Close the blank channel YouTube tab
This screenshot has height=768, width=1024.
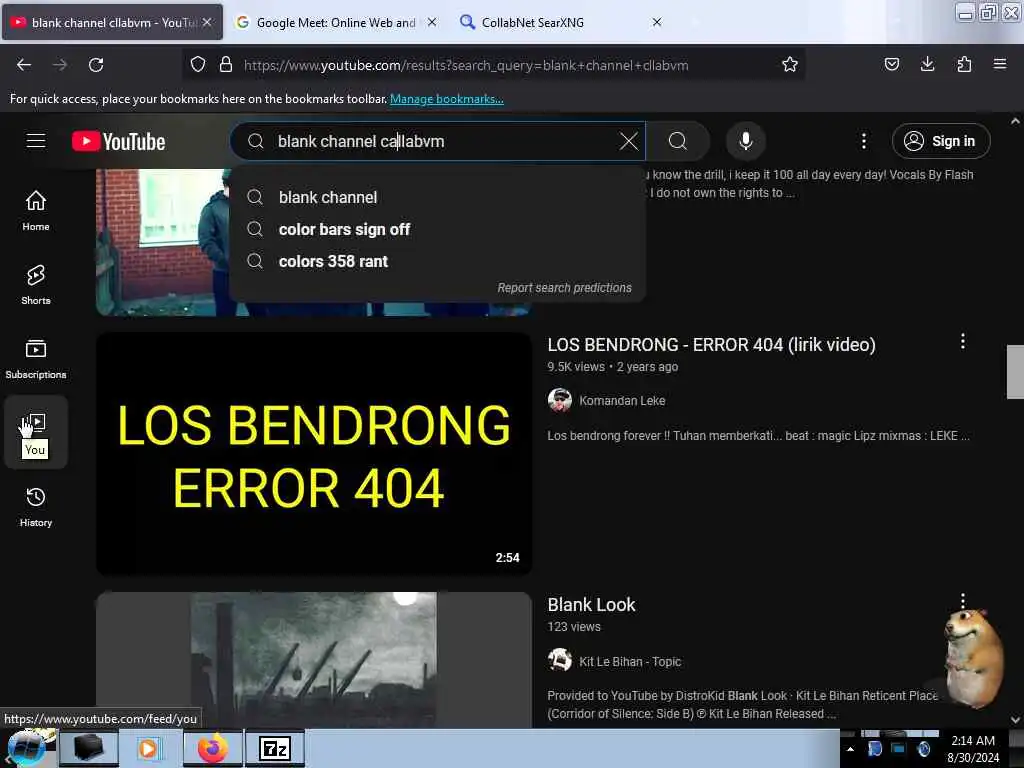(207, 22)
